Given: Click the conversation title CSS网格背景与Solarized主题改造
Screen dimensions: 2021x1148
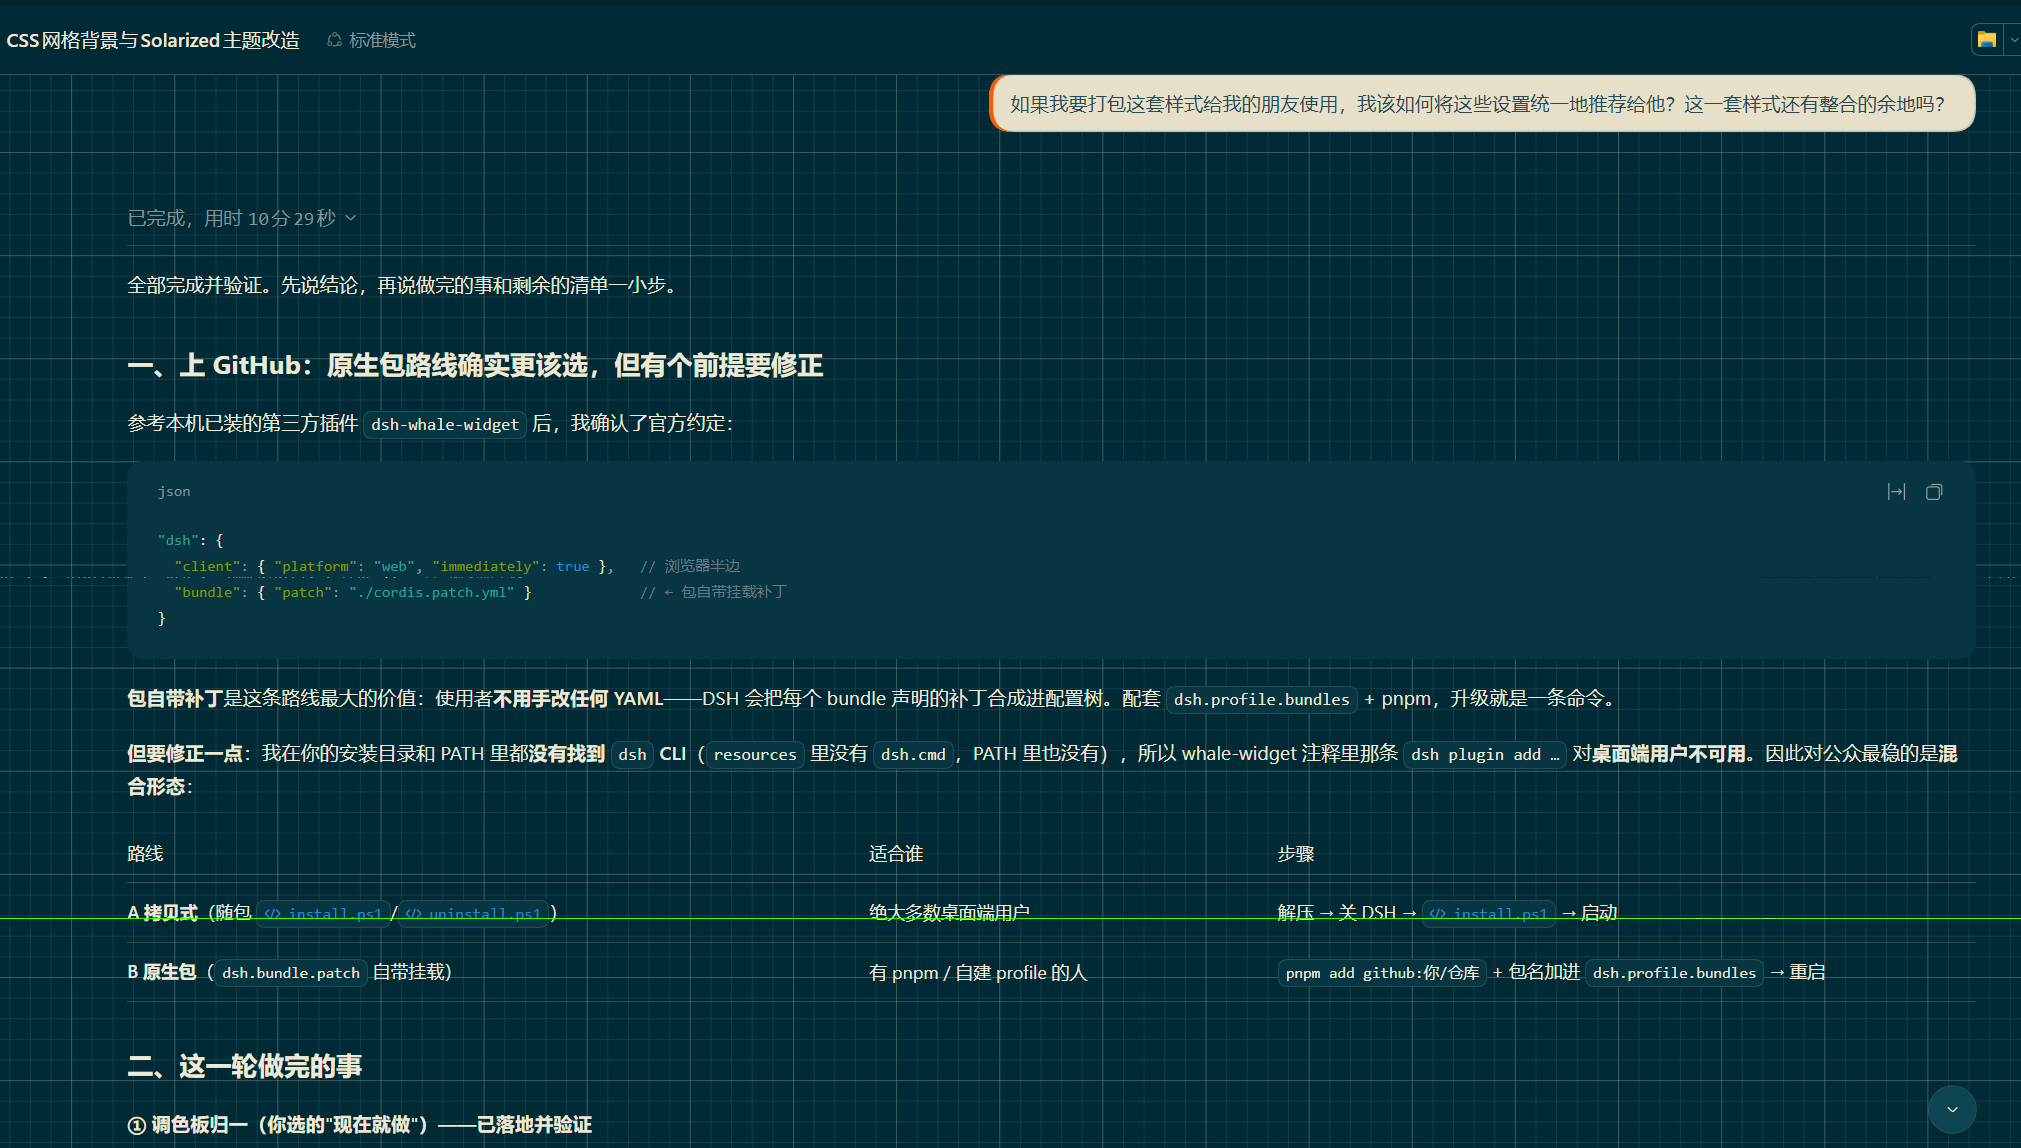Looking at the screenshot, I should [153, 40].
